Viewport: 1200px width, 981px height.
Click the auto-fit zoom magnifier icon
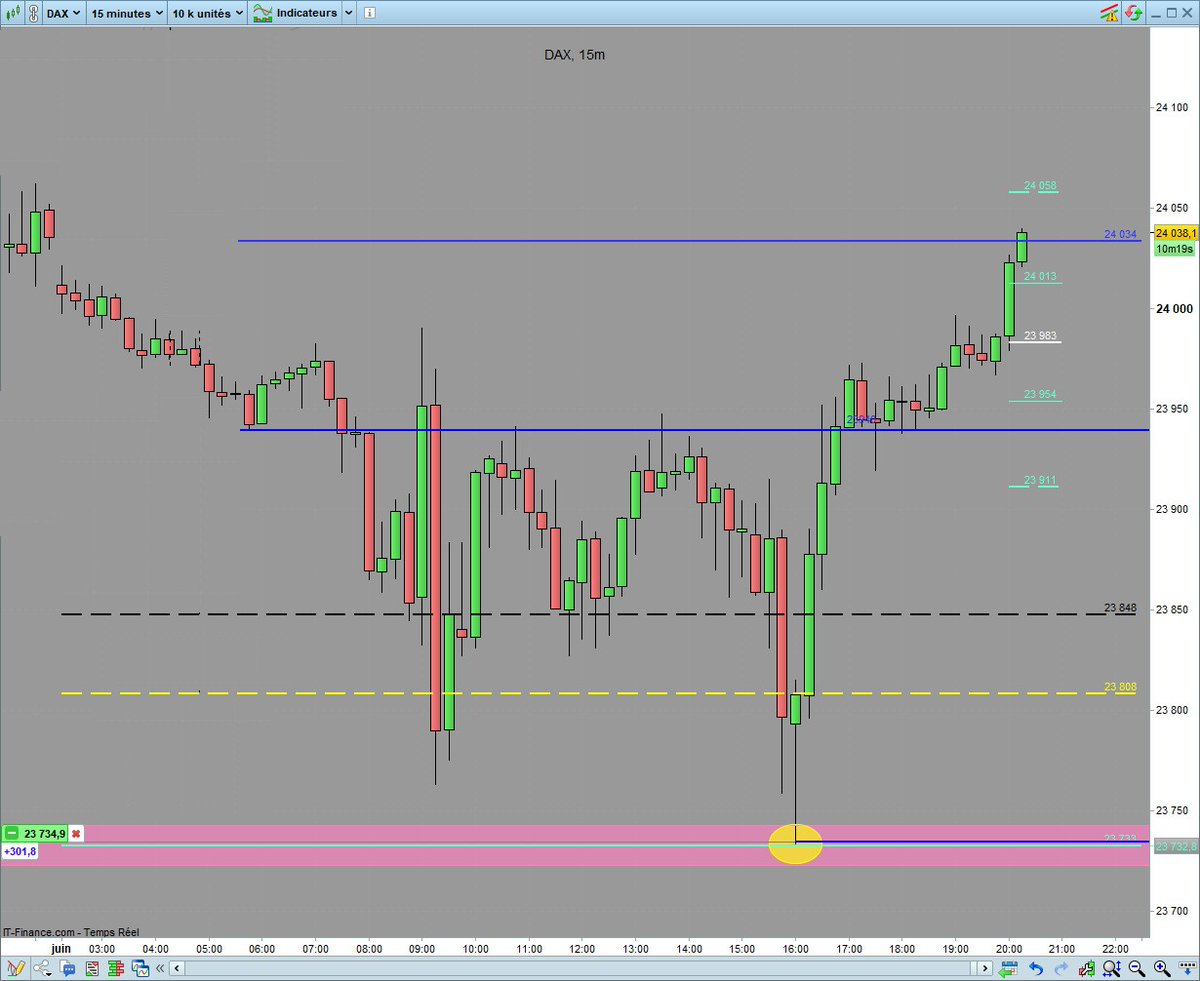pyautogui.click(x=1112, y=968)
